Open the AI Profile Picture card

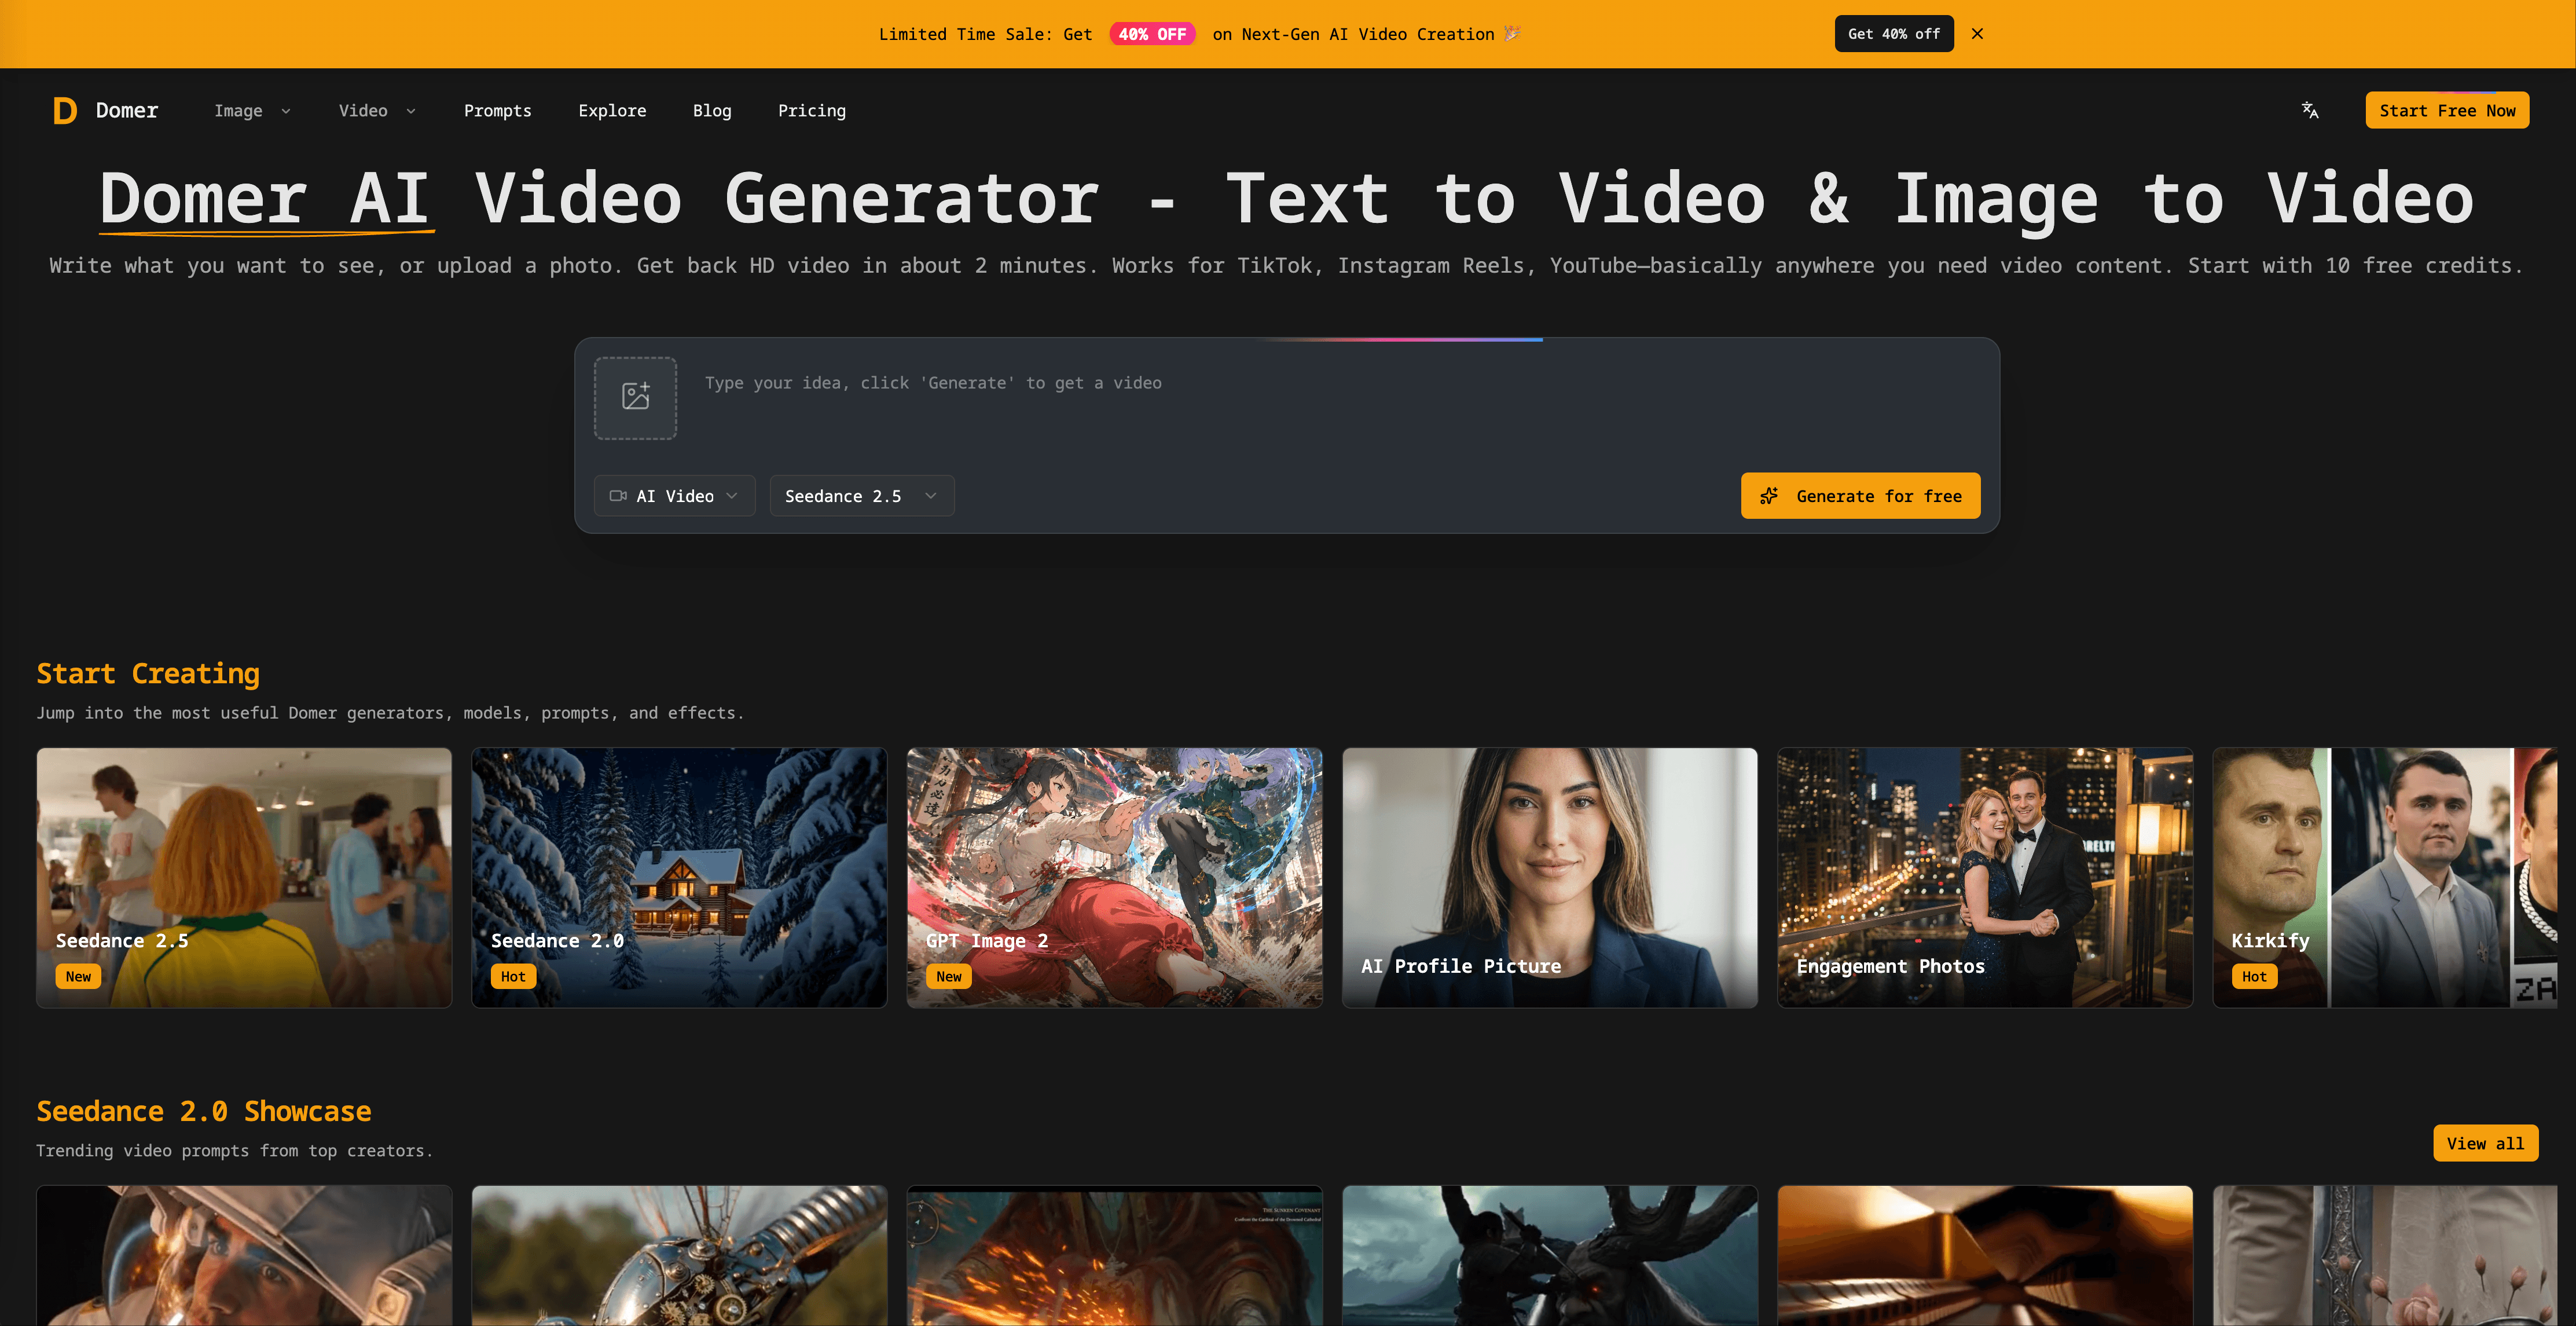pos(1550,878)
